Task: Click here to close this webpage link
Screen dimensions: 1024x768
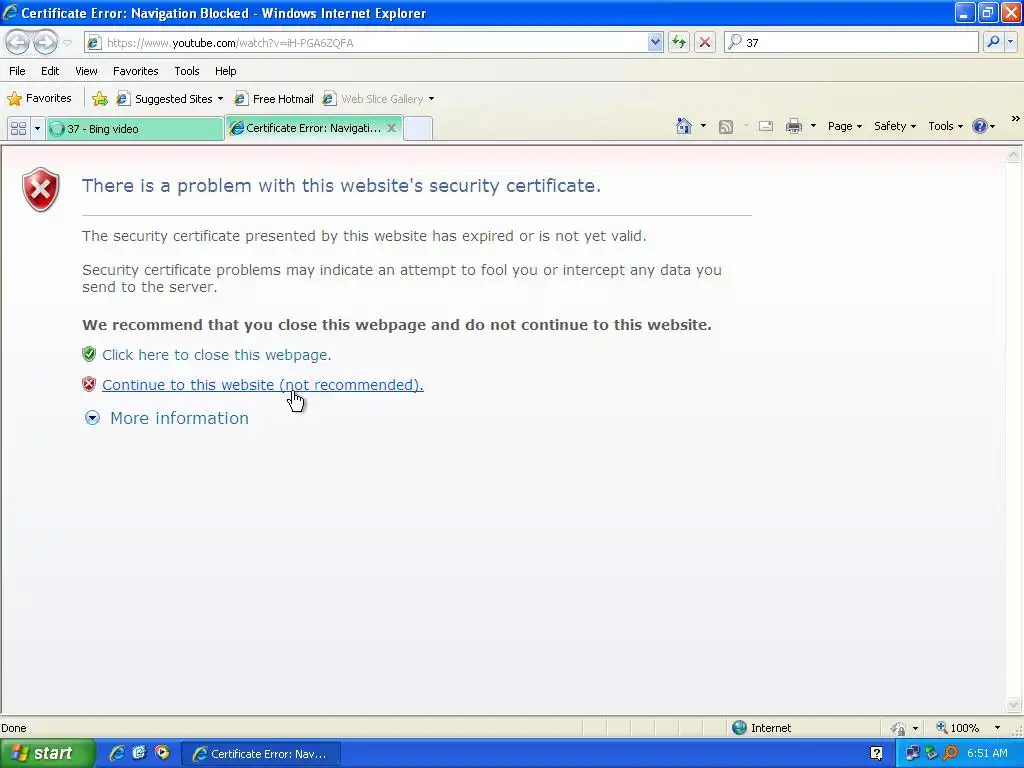Action: 216,355
